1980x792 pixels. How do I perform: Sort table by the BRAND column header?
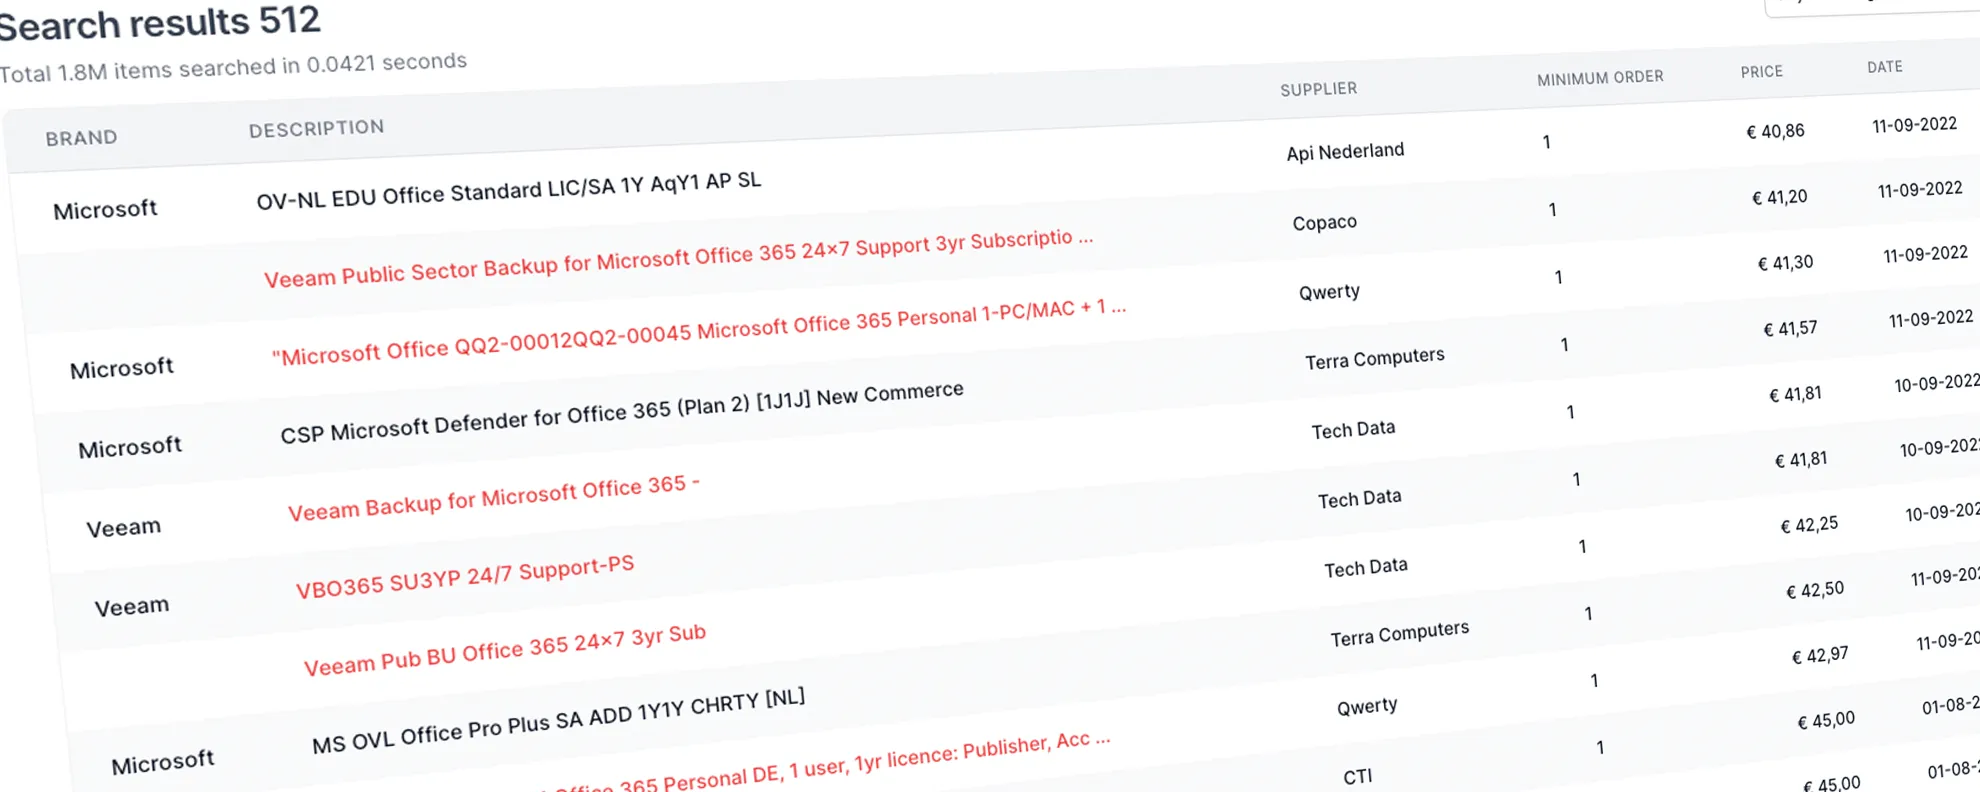pyautogui.click(x=81, y=138)
